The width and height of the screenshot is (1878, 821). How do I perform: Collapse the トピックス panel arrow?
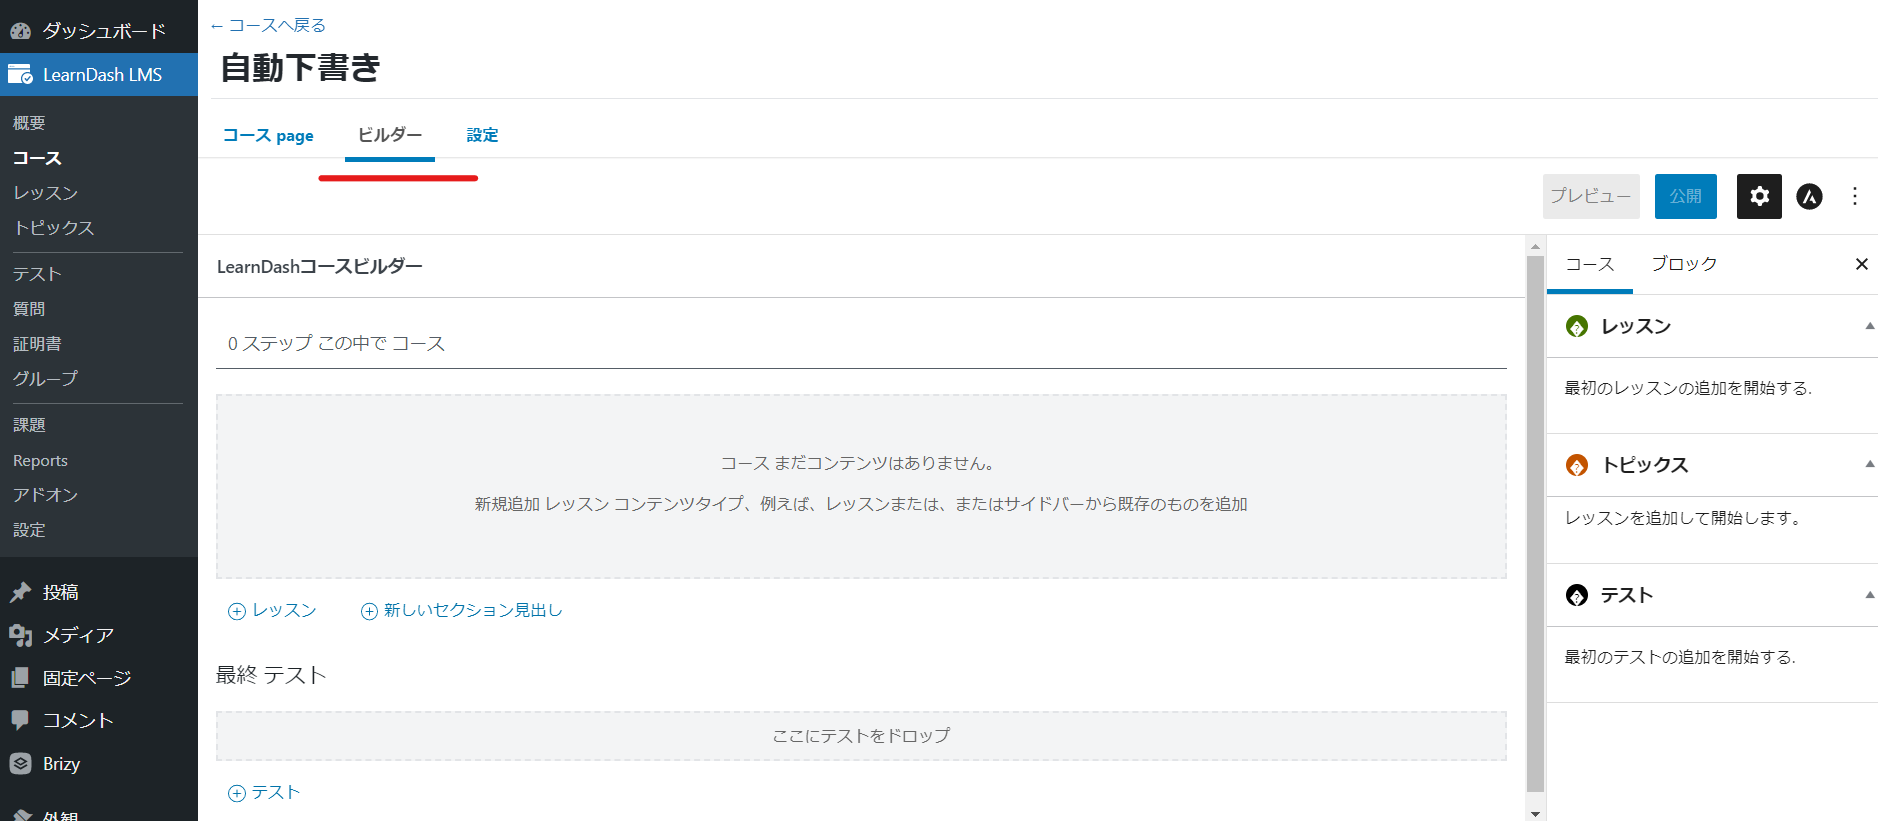(x=1869, y=464)
